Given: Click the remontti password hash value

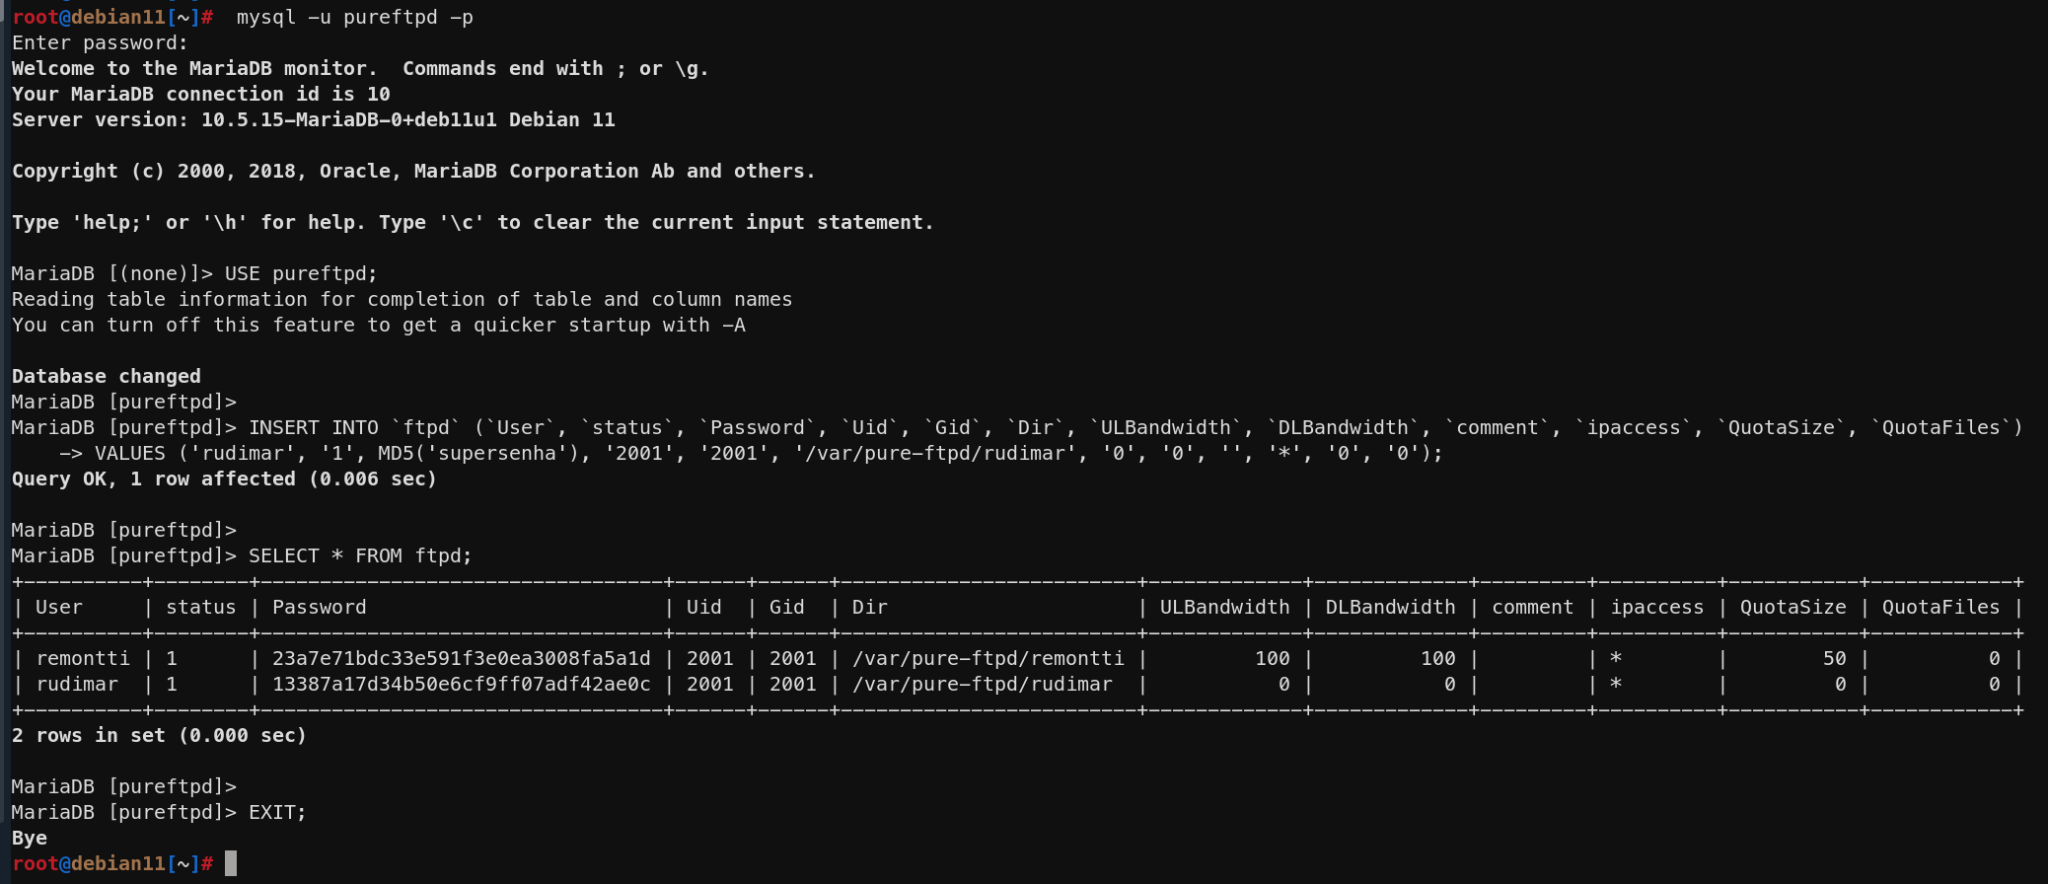Looking at the screenshot, I should click(x=461, y=658).
